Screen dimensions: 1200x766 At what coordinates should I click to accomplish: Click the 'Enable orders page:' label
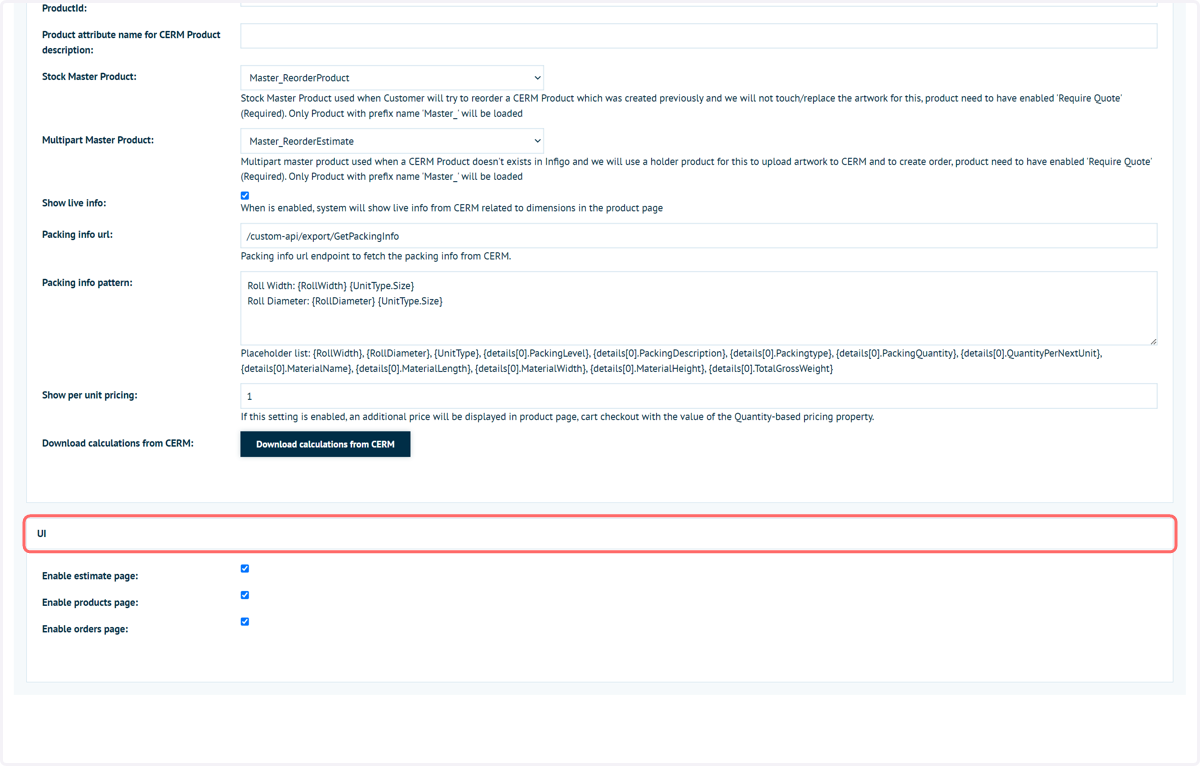point(85,629)
